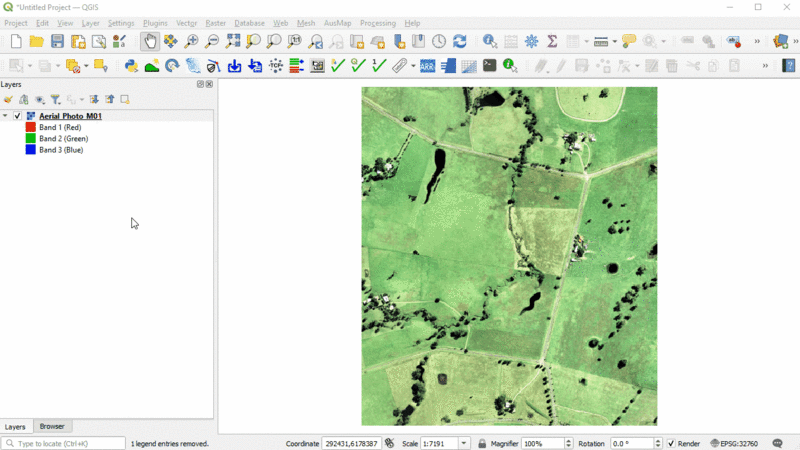Screen dimensions: 800x450
Task: Click the Type to locate search field
Action: coord(65,443)
